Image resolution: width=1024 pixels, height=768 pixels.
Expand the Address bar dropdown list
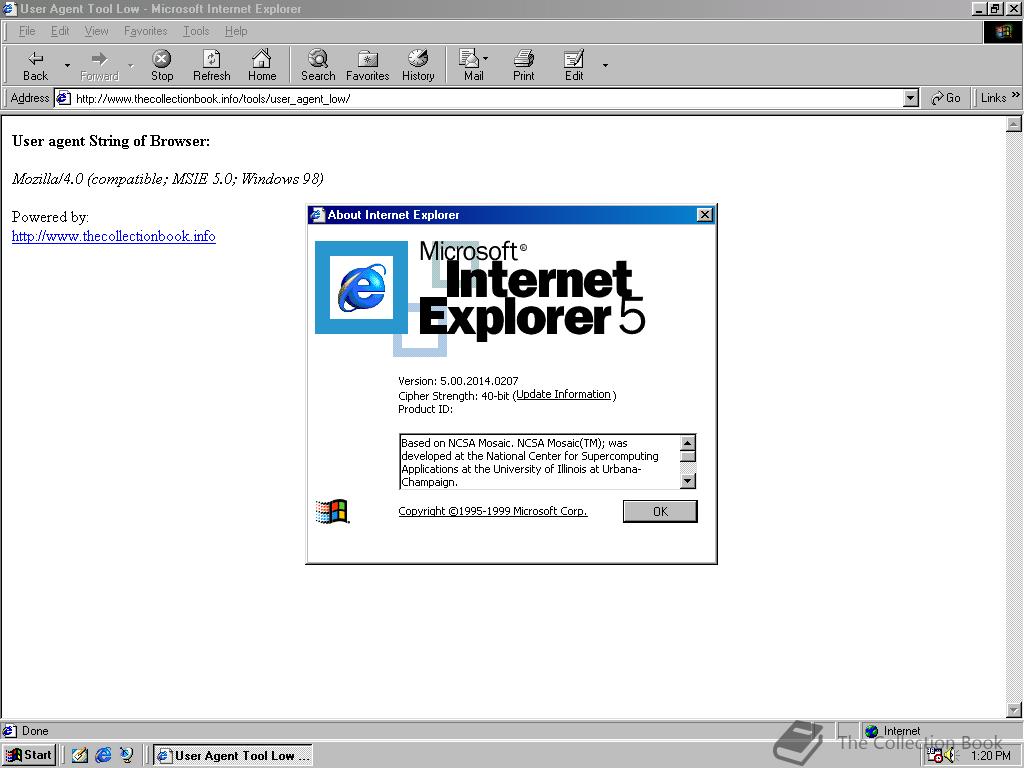point(911,99)
